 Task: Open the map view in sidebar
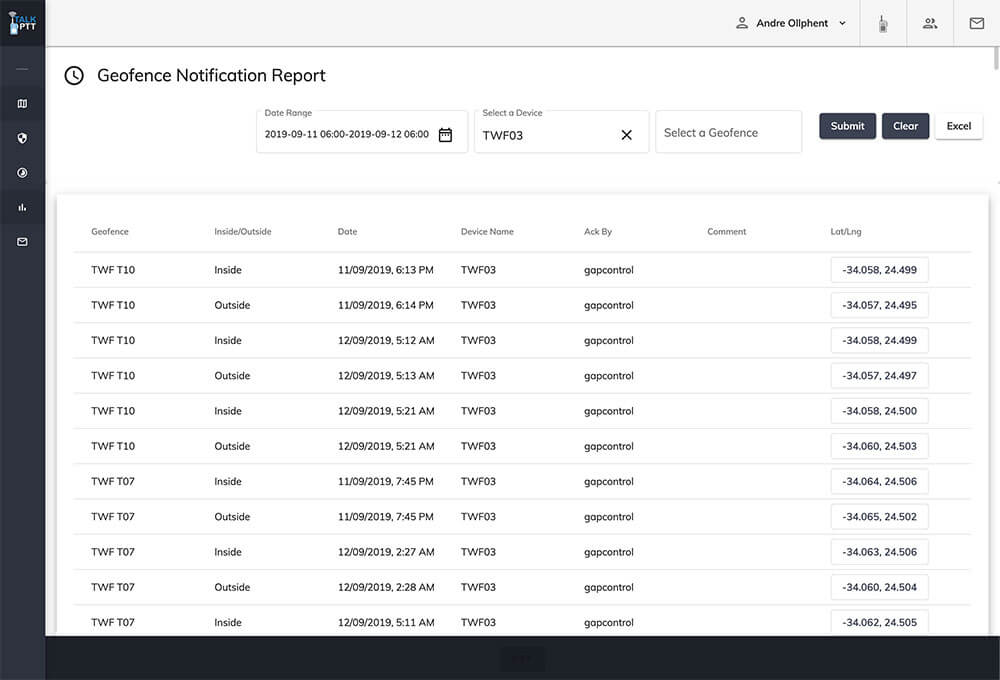(22, 104)
